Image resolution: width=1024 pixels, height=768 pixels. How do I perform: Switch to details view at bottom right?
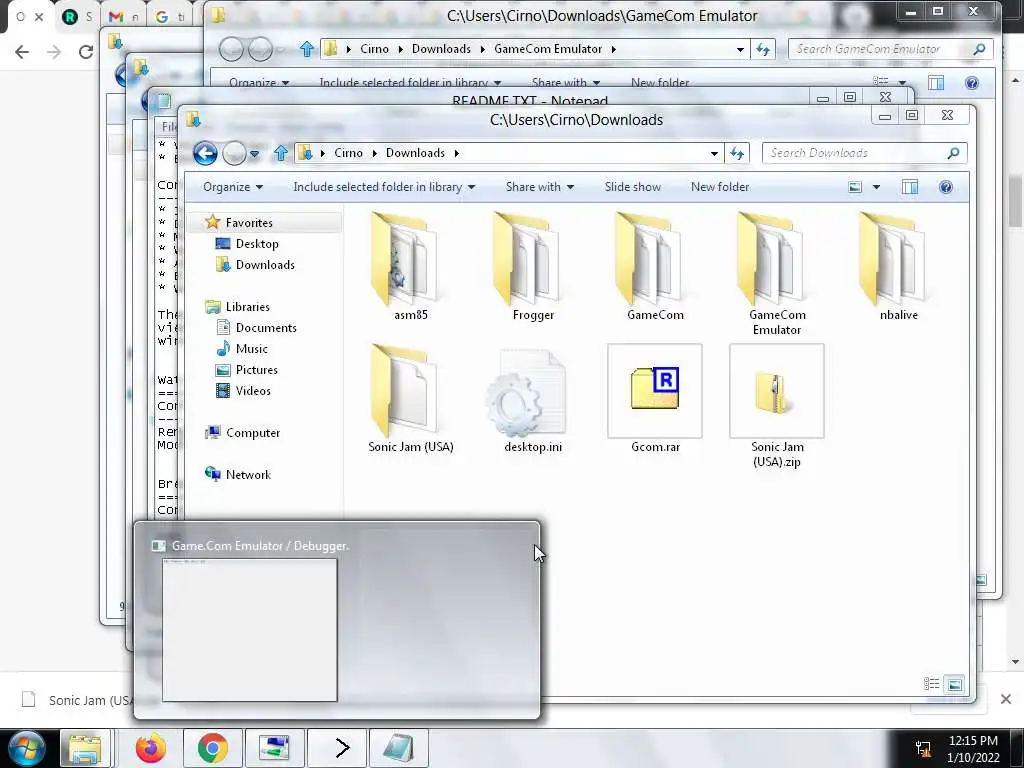click(x=931, y=684)
